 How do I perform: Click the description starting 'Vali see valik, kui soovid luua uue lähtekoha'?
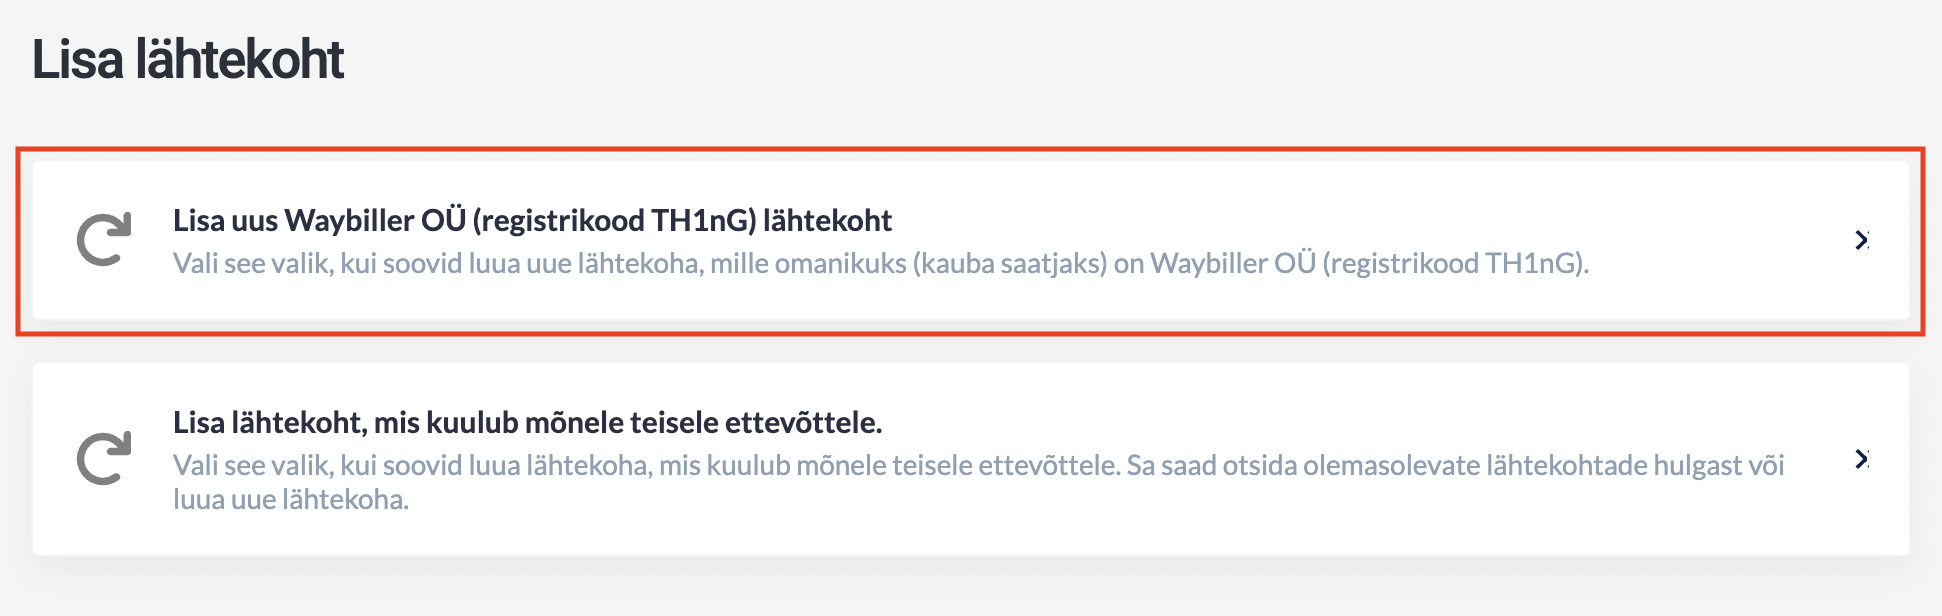pyautogui.click(x=881, y=263)
